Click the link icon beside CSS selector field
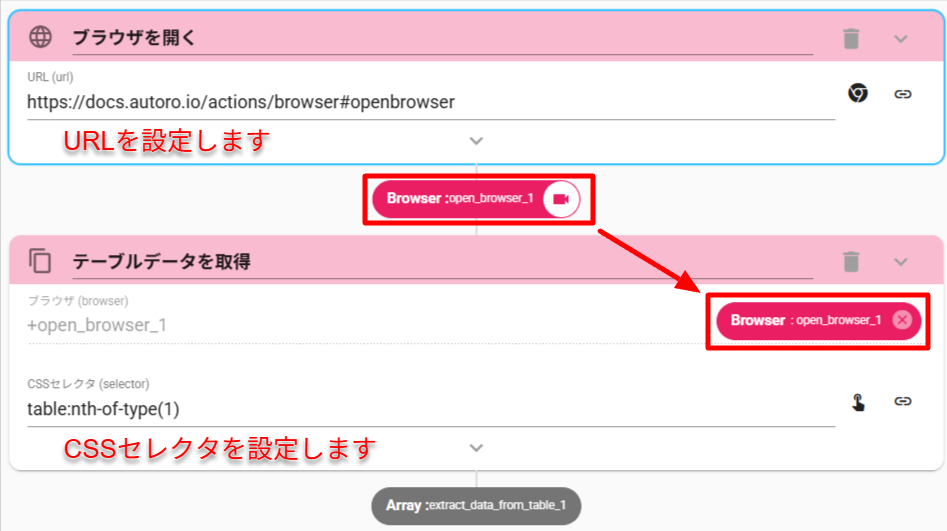Screen dimensions: 947x531 click(902, 402)
